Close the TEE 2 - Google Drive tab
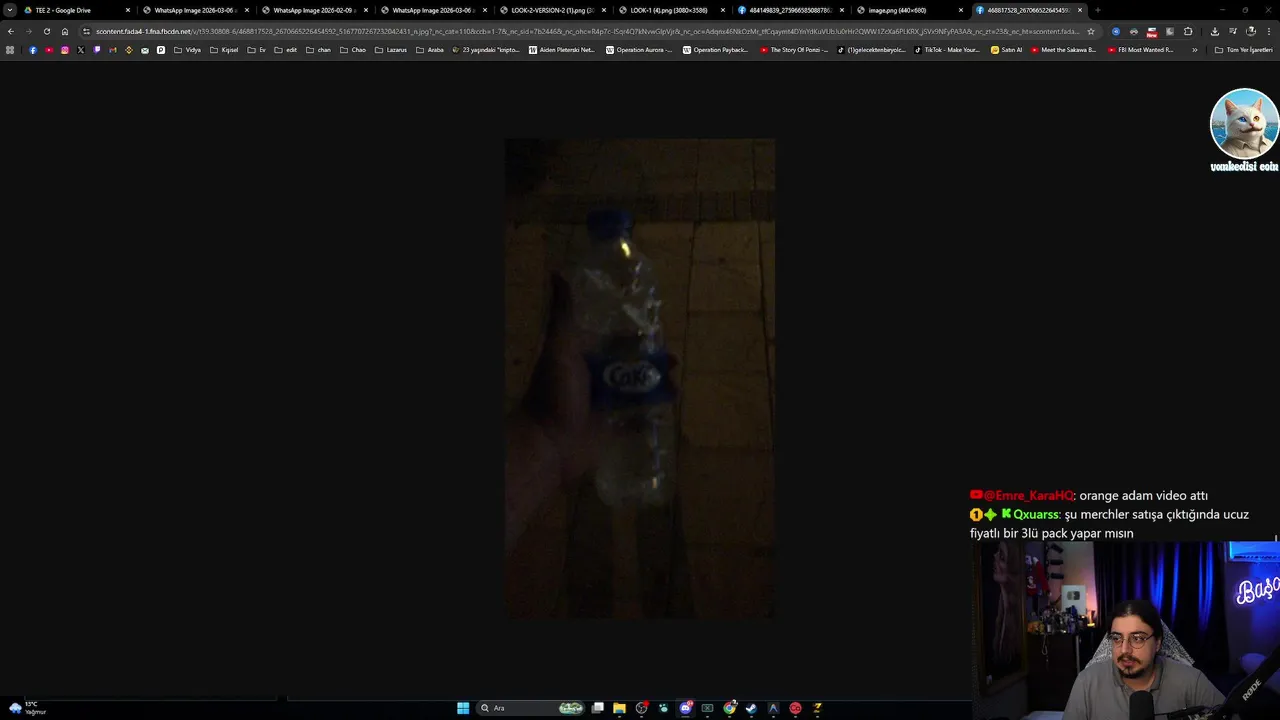The height and width of the screenshot is (720, 1280). [x=128, y=10]
